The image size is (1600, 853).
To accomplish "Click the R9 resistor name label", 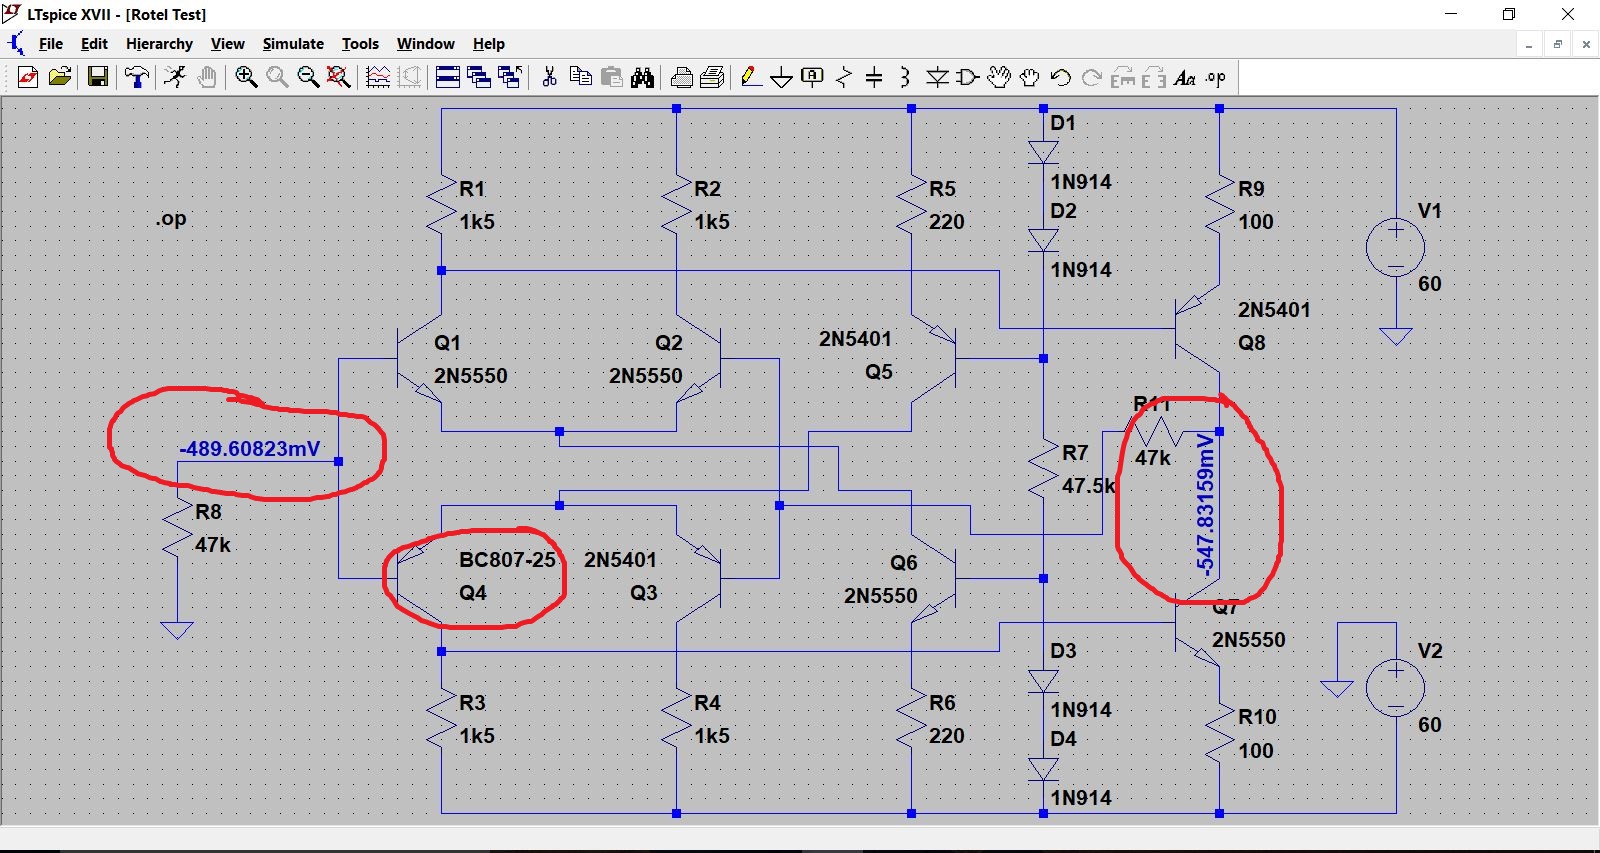I will pos(1251,189).
